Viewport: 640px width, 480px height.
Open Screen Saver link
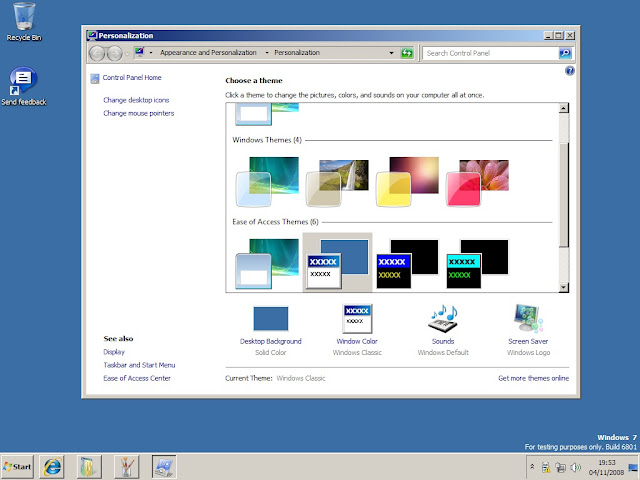(528, 341)
